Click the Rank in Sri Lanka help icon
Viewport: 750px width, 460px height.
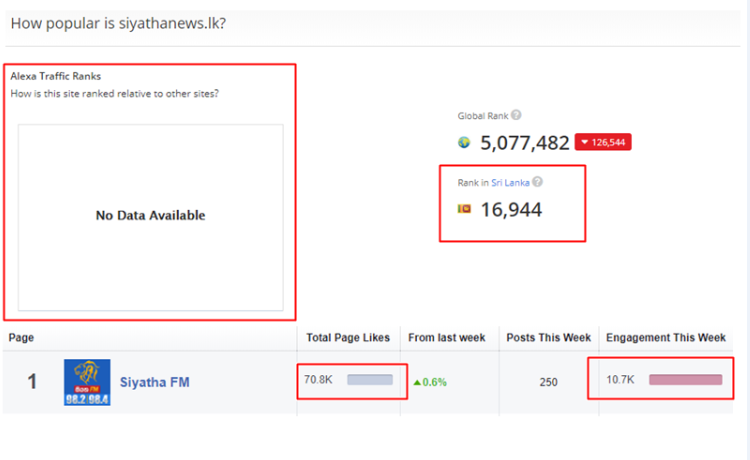tap(537, 182)
